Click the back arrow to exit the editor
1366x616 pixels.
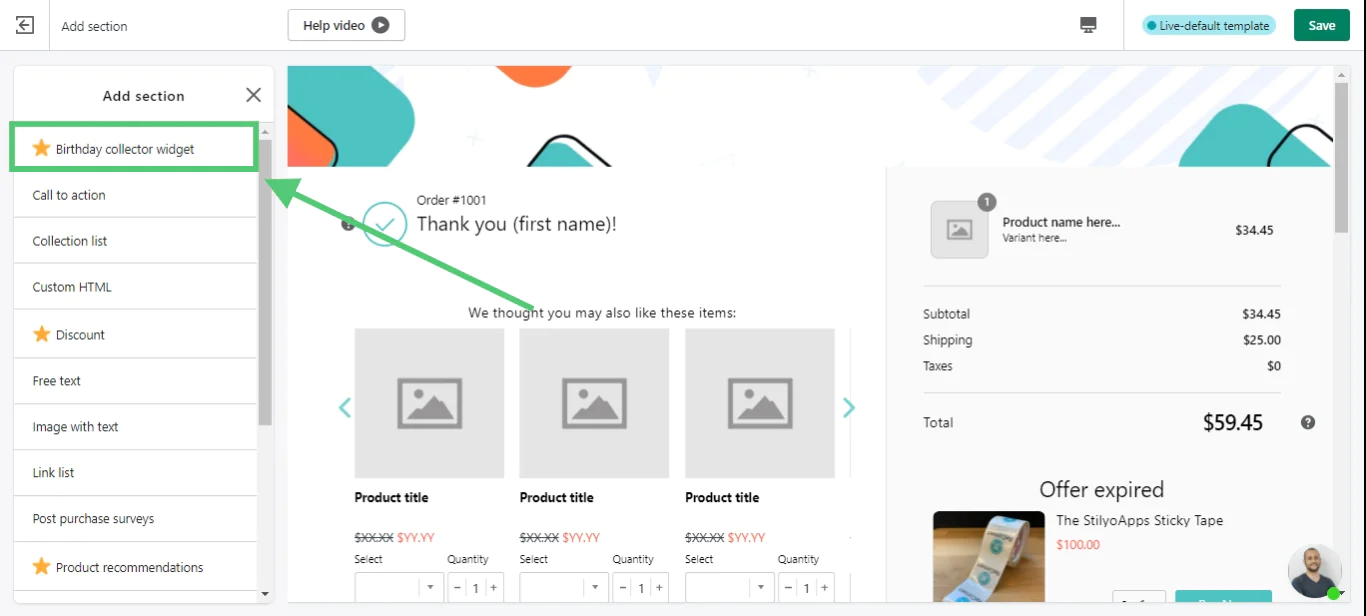point(23,25)
